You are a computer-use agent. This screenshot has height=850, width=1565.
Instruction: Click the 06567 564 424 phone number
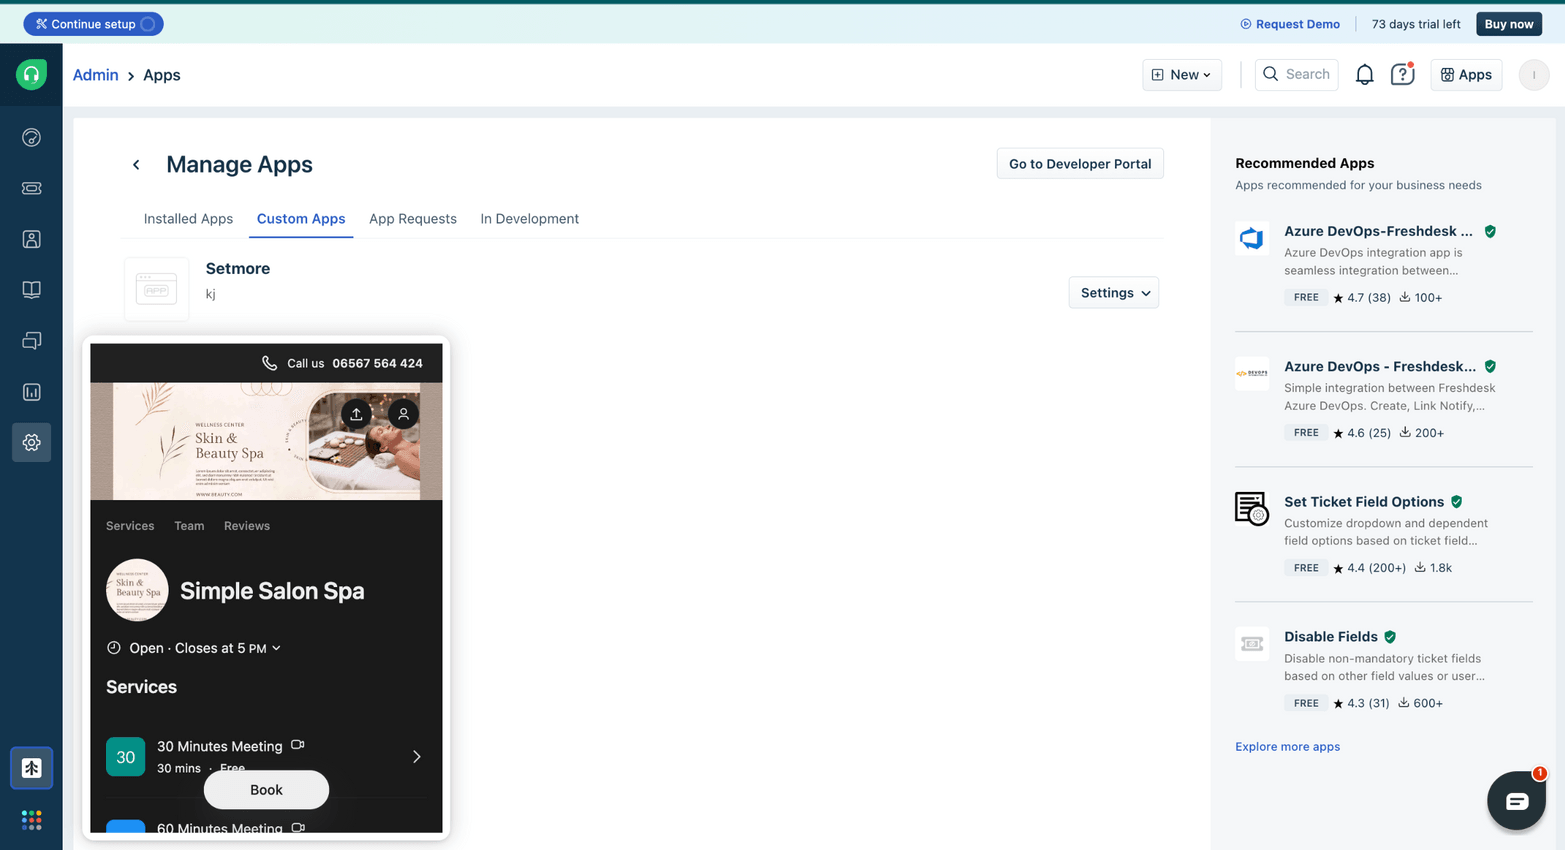(378, 363)
